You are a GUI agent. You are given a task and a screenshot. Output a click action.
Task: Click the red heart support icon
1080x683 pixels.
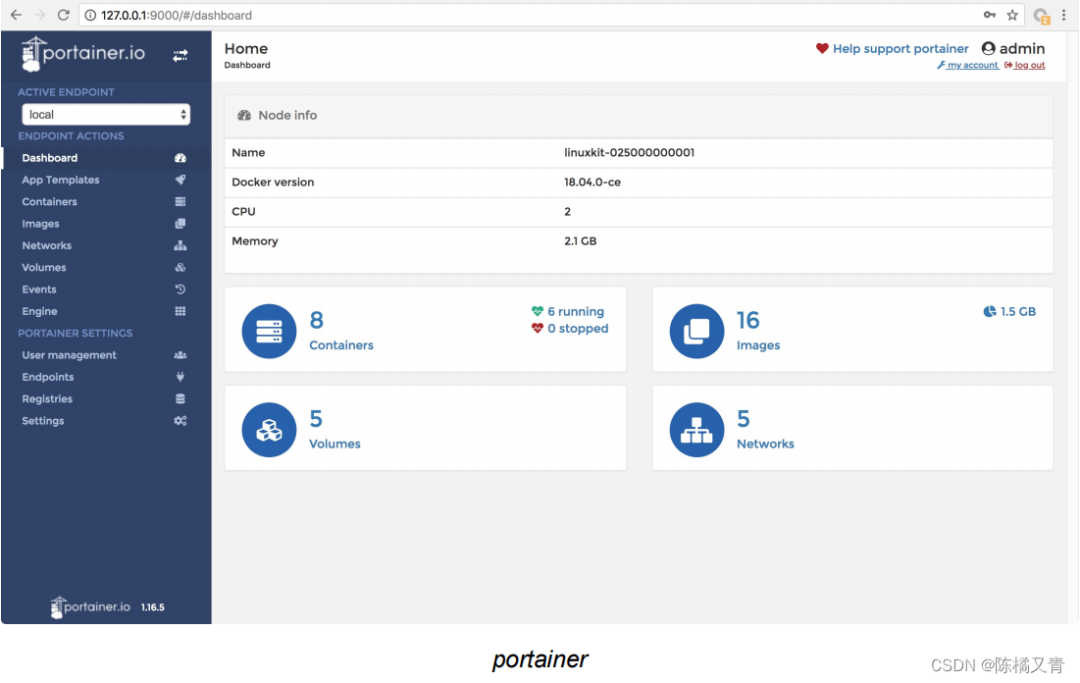tap(822, 48)
